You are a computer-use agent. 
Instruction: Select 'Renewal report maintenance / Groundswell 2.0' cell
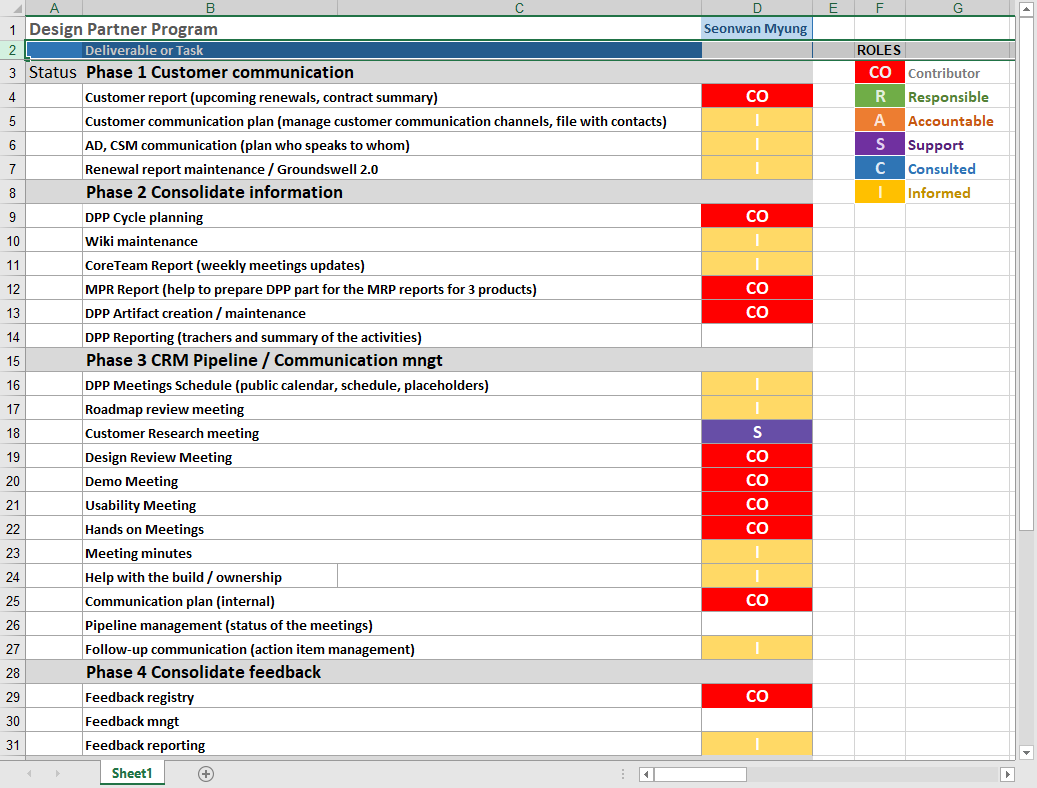pyautogui.click(x=392, y=169)
